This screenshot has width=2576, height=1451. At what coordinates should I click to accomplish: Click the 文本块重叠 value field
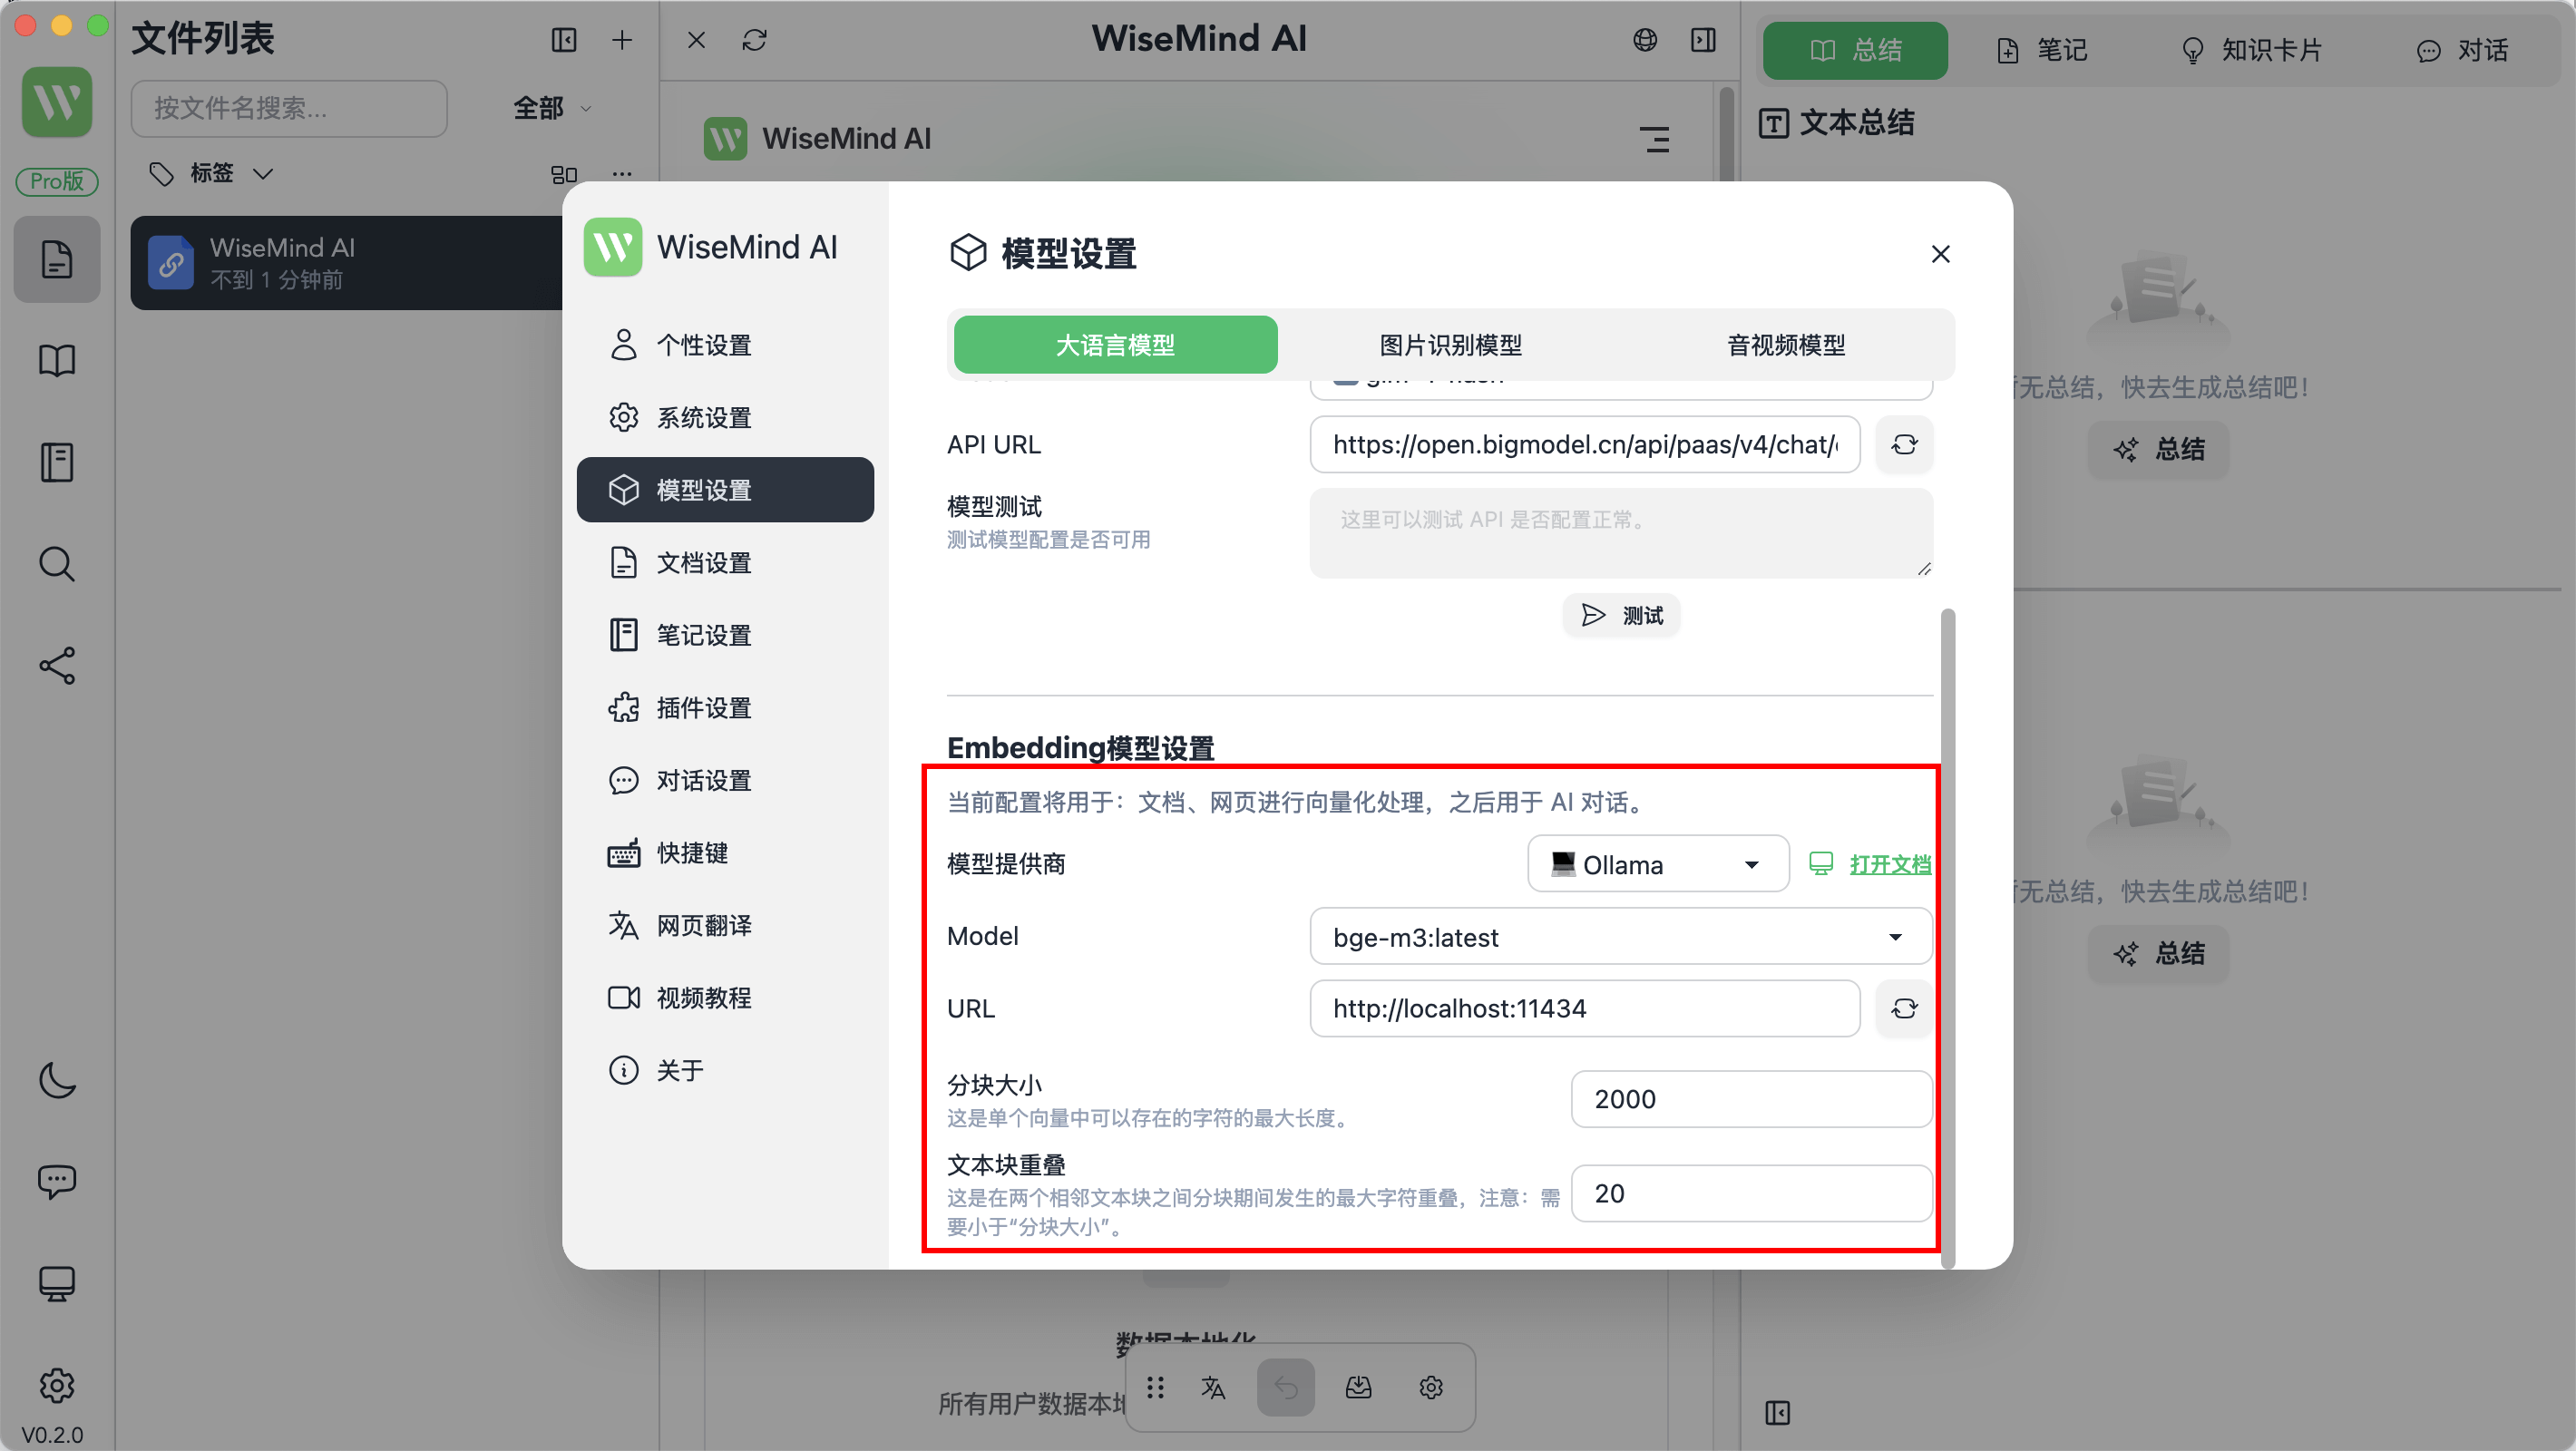click(x=1751, y=1193)
